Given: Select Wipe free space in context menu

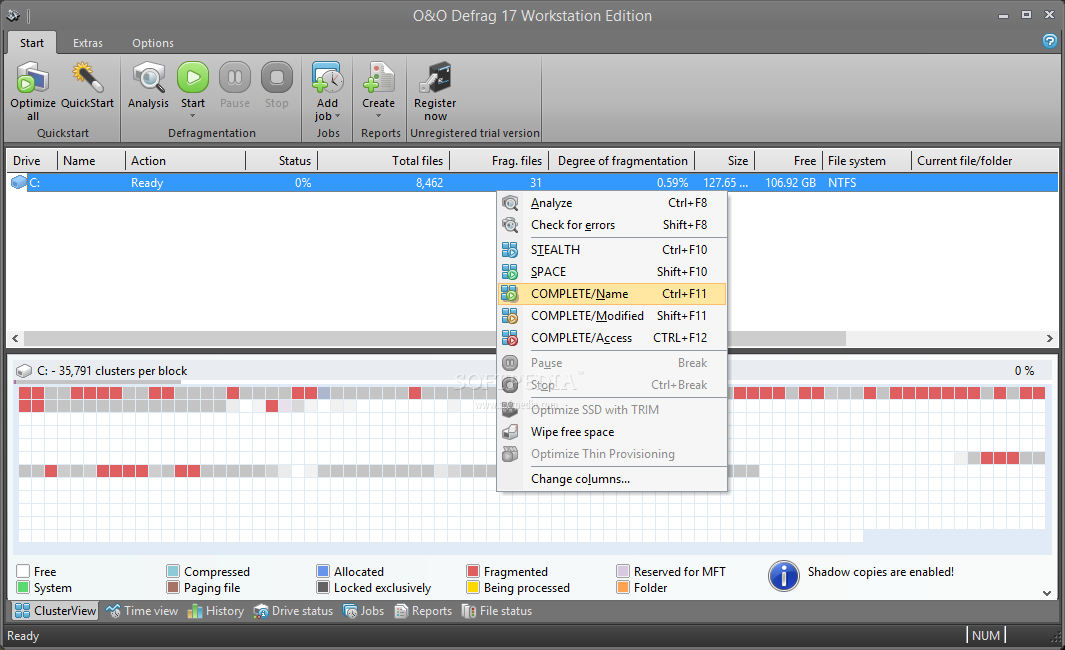Looking at the screenshot, I should click(572, 432).
